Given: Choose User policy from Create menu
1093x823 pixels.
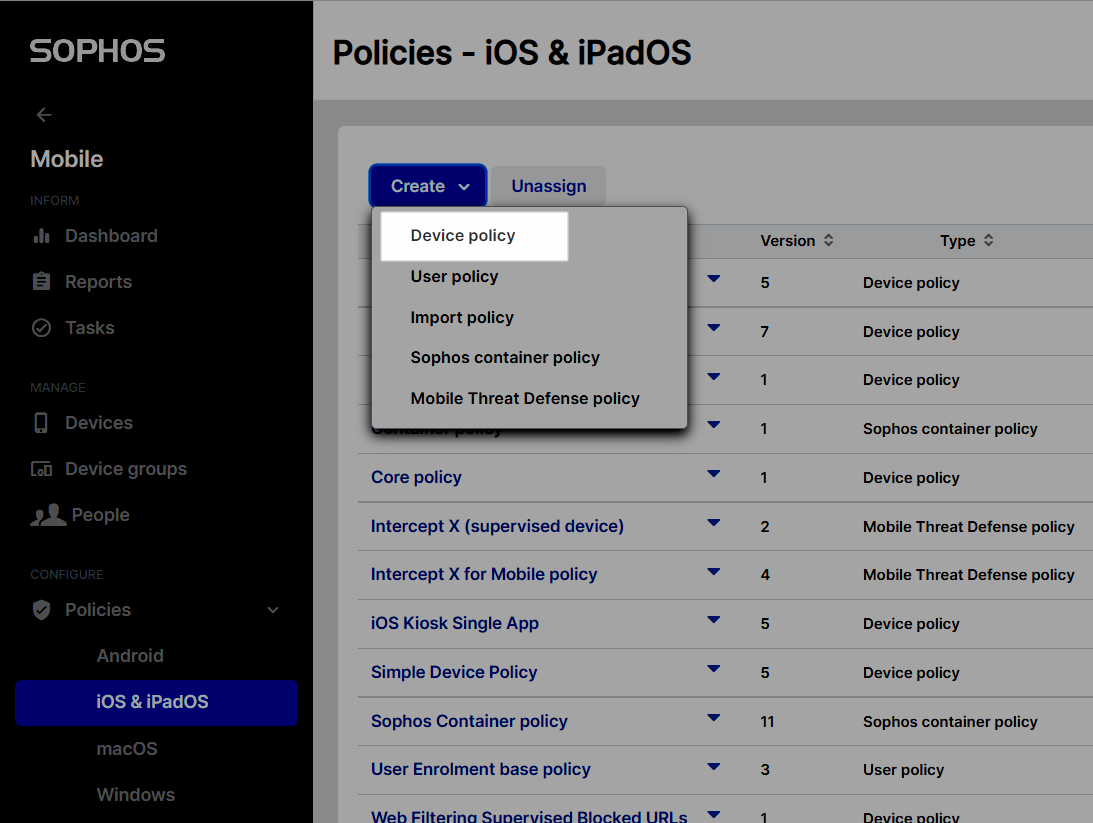Looking at the screenshot, I should [454, 277].
